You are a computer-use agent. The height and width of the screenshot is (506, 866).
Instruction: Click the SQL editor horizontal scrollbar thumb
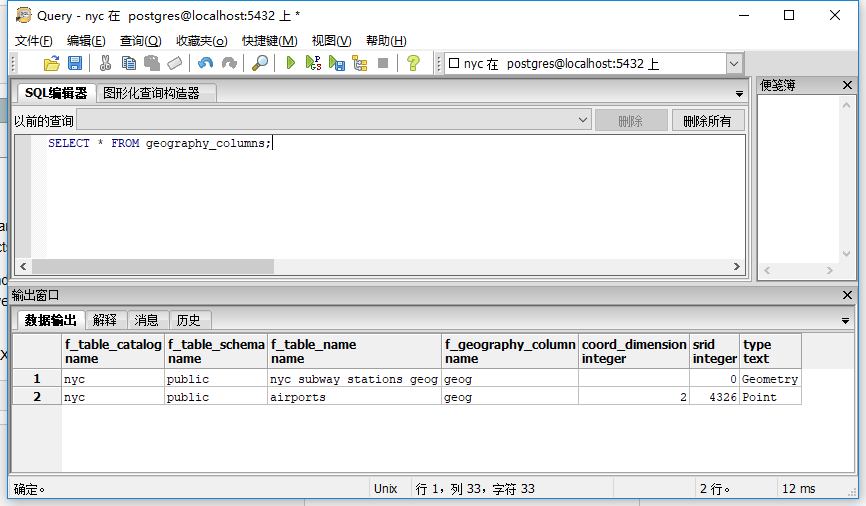pos(153,266)
